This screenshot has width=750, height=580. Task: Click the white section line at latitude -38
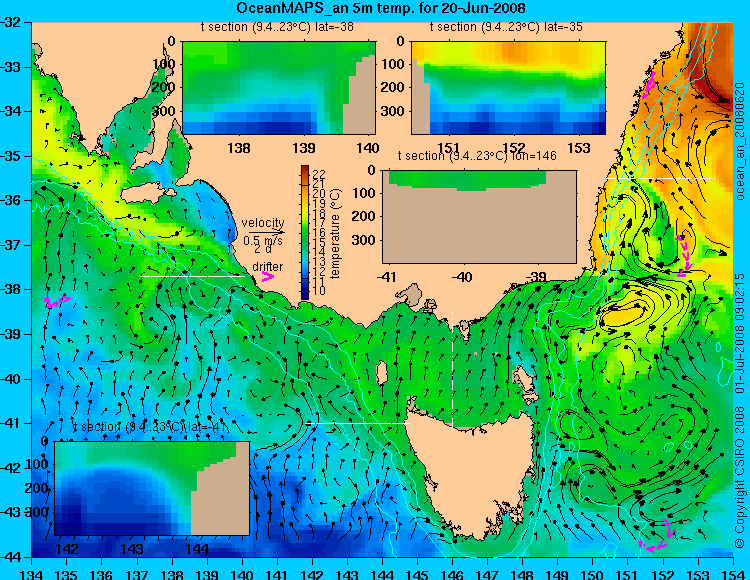(x=193, y=276)
